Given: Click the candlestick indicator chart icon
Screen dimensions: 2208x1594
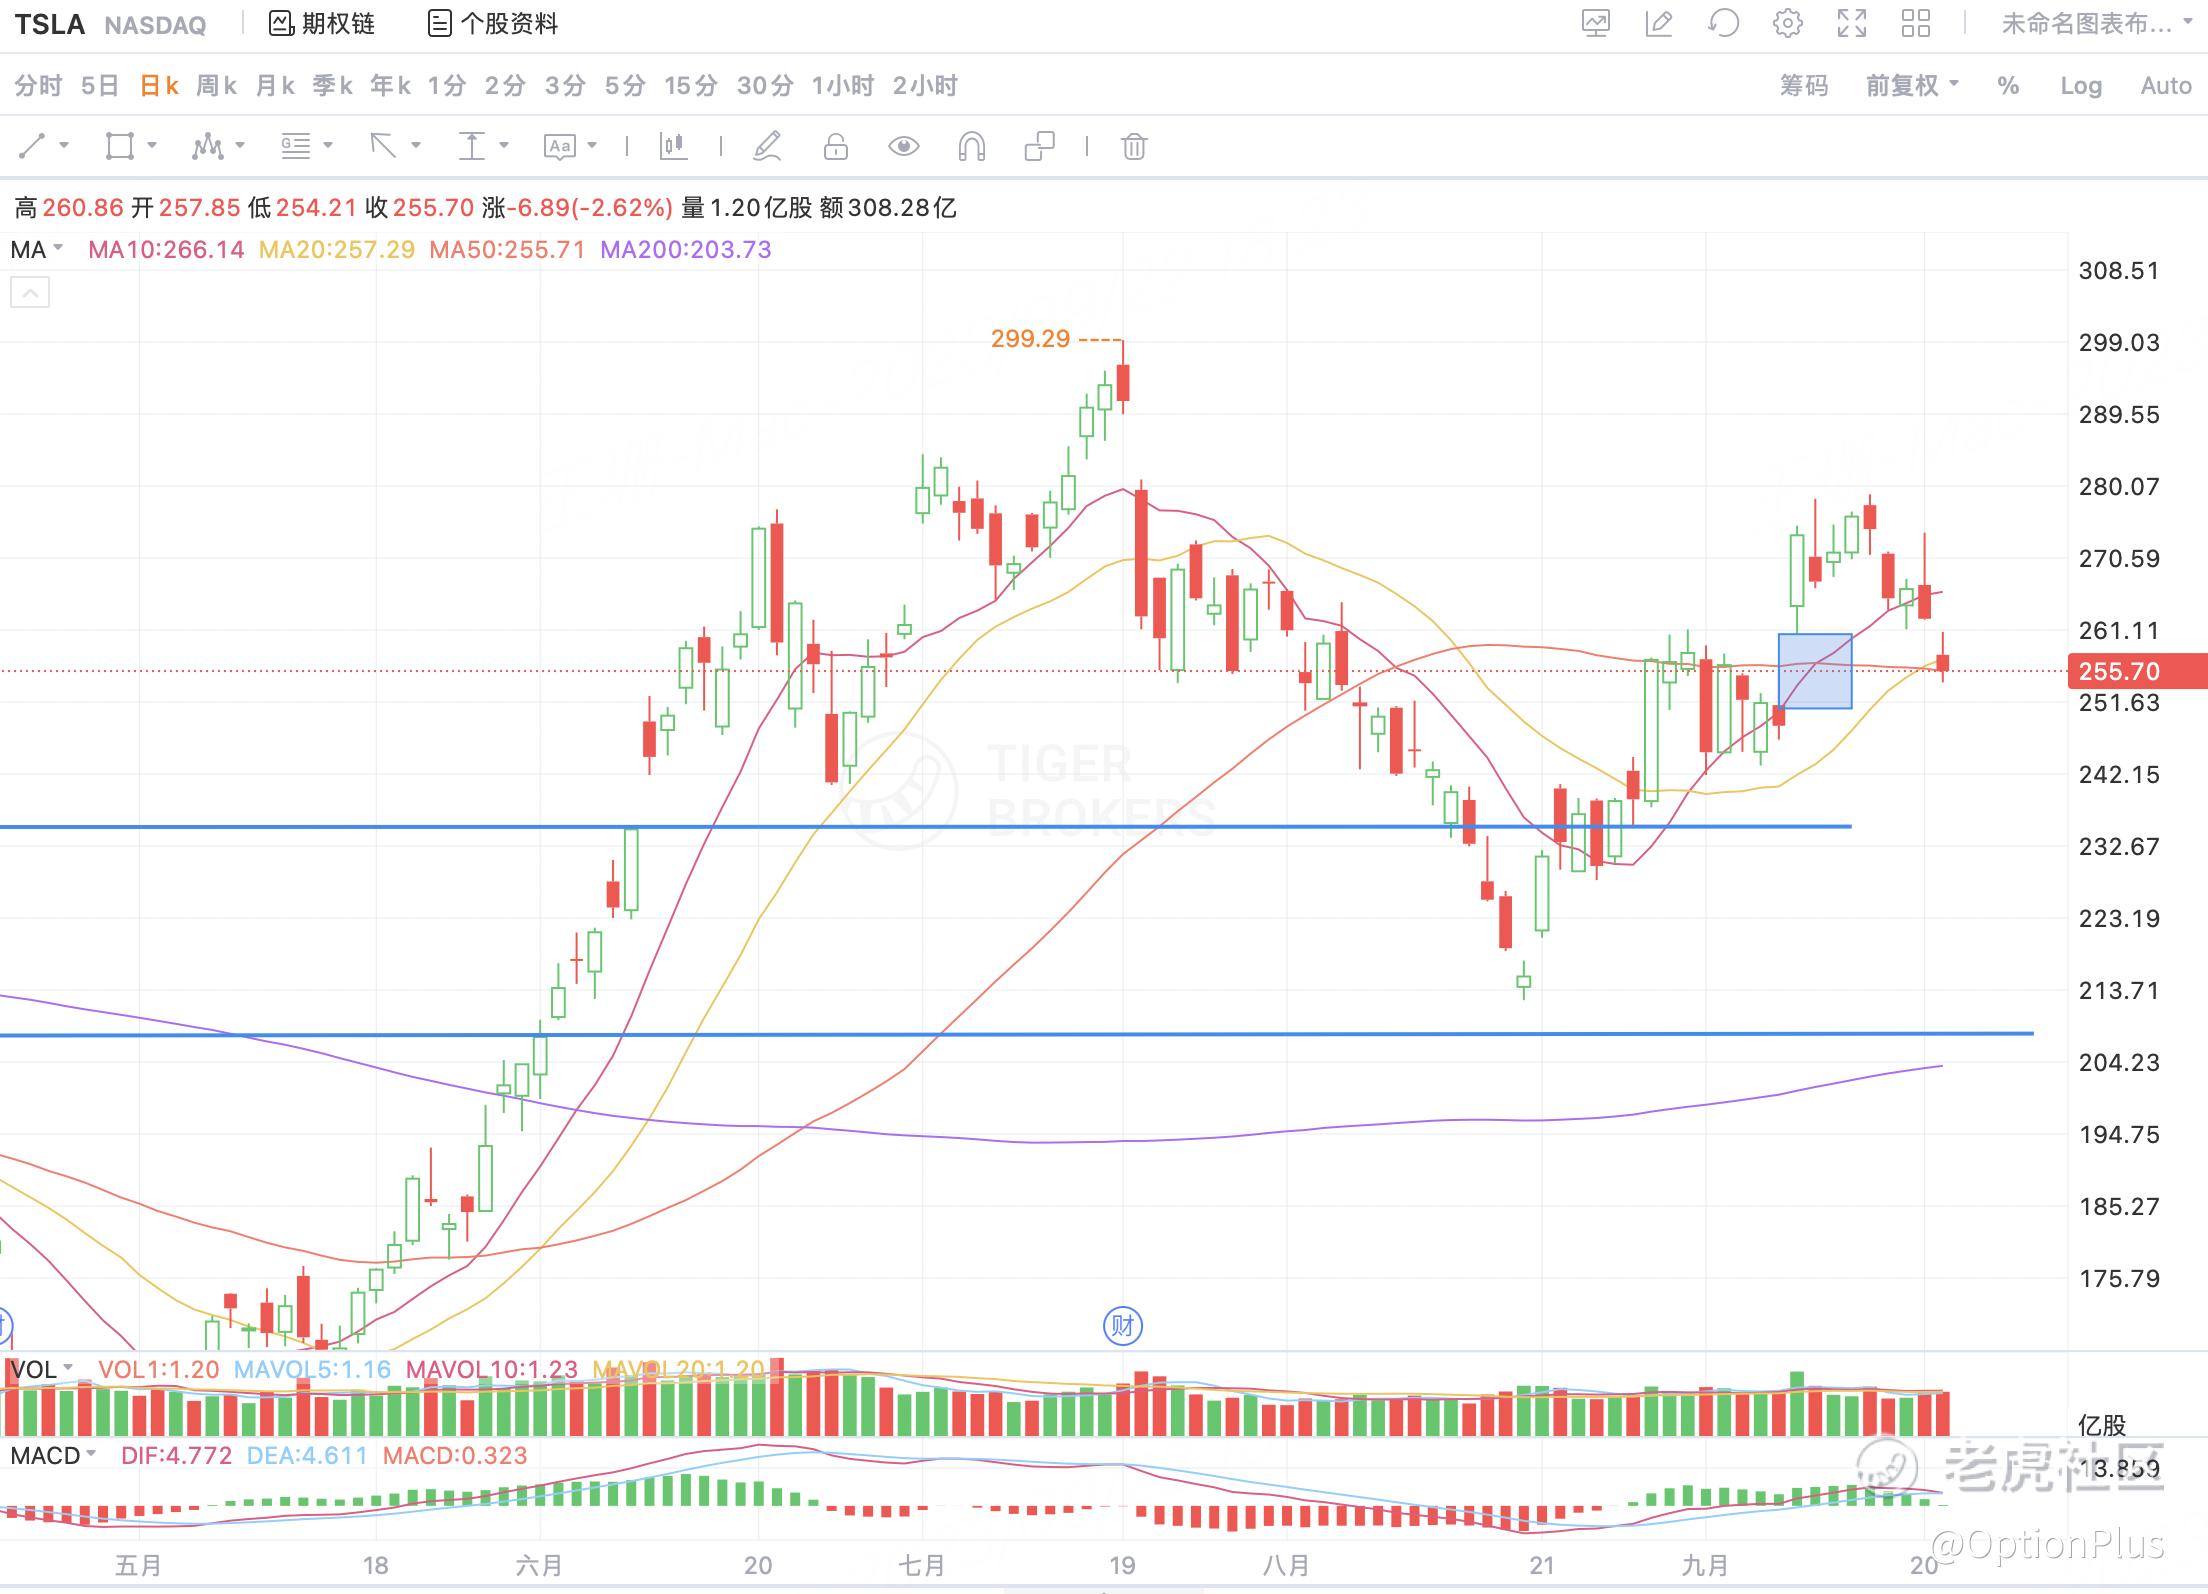Looking at the screenshot, I should point(674,147).
